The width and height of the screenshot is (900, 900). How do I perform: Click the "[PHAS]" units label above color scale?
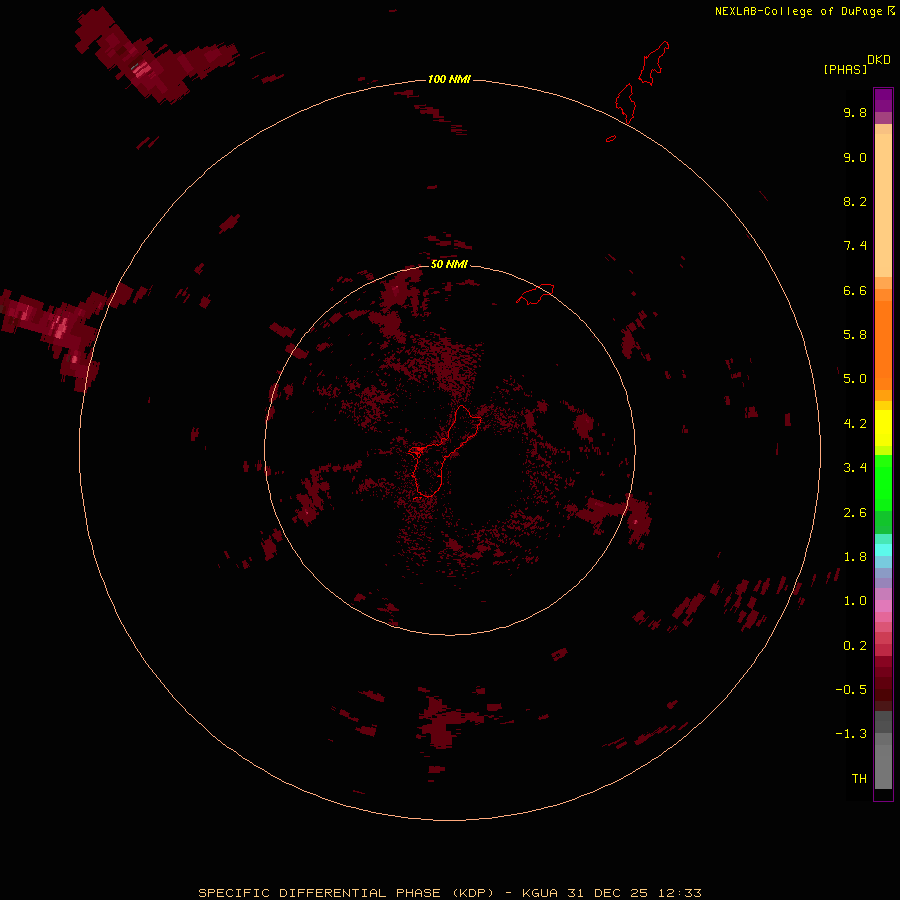coord(845,69)
